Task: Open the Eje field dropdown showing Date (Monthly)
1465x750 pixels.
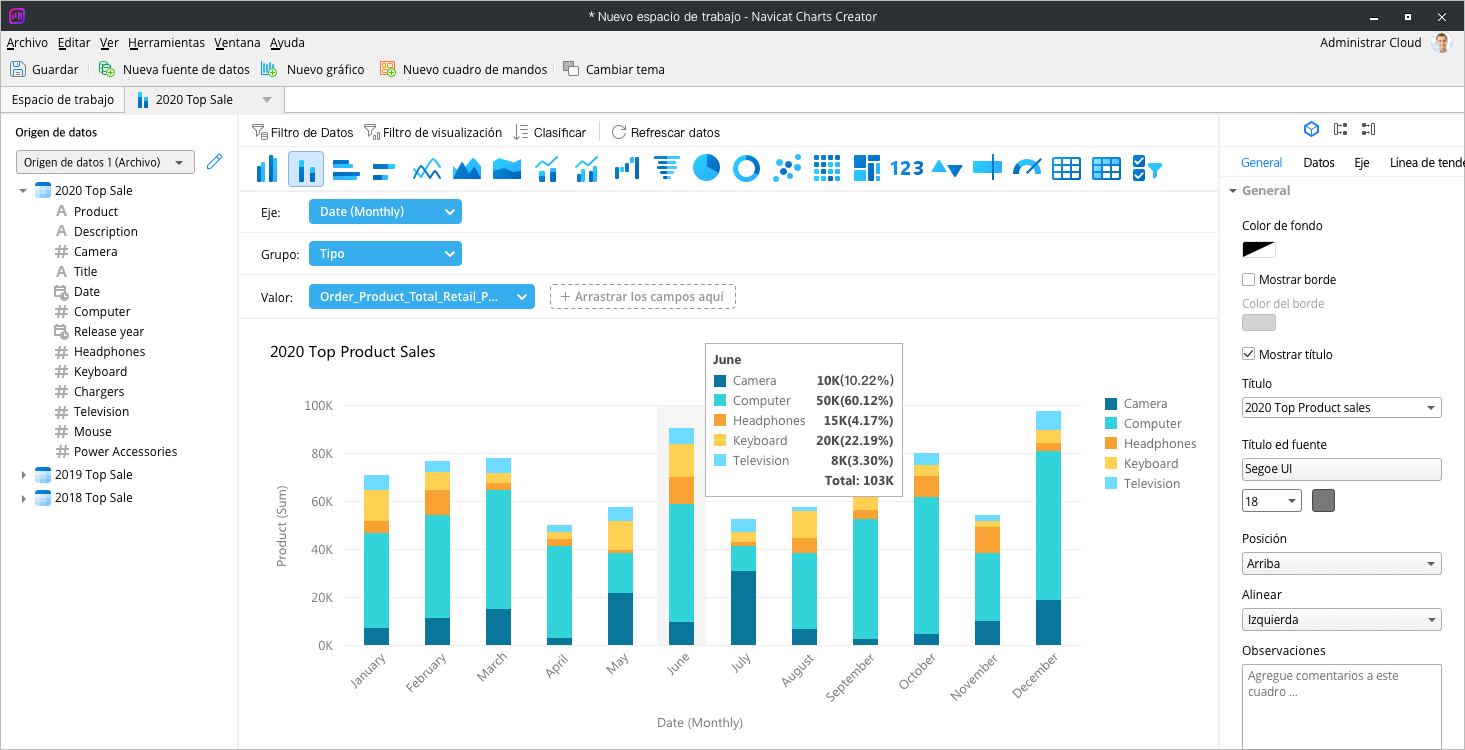Action: tap(385, 211)
